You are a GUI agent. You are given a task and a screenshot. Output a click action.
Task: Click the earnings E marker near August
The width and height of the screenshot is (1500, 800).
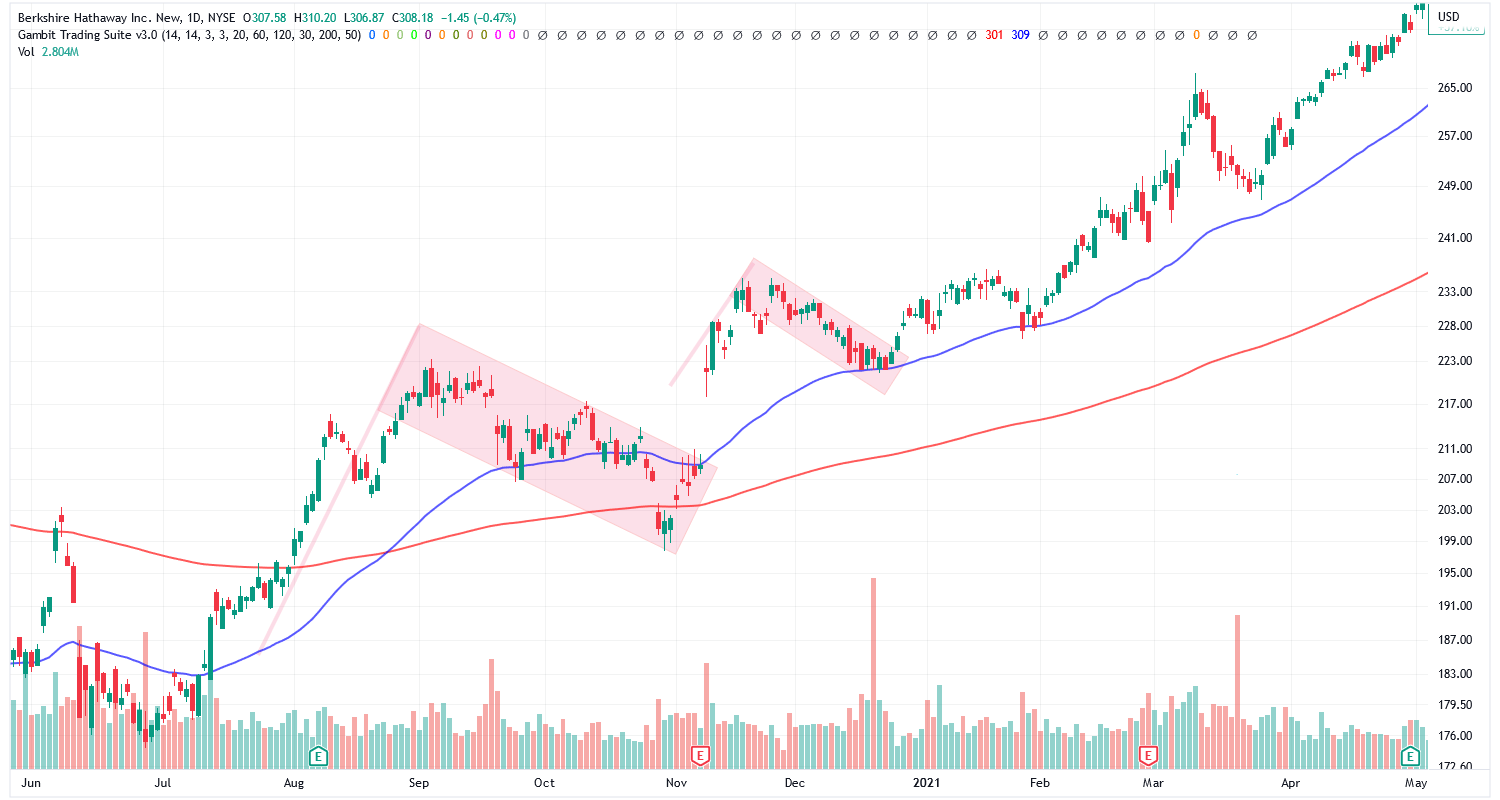pos(318,755)
